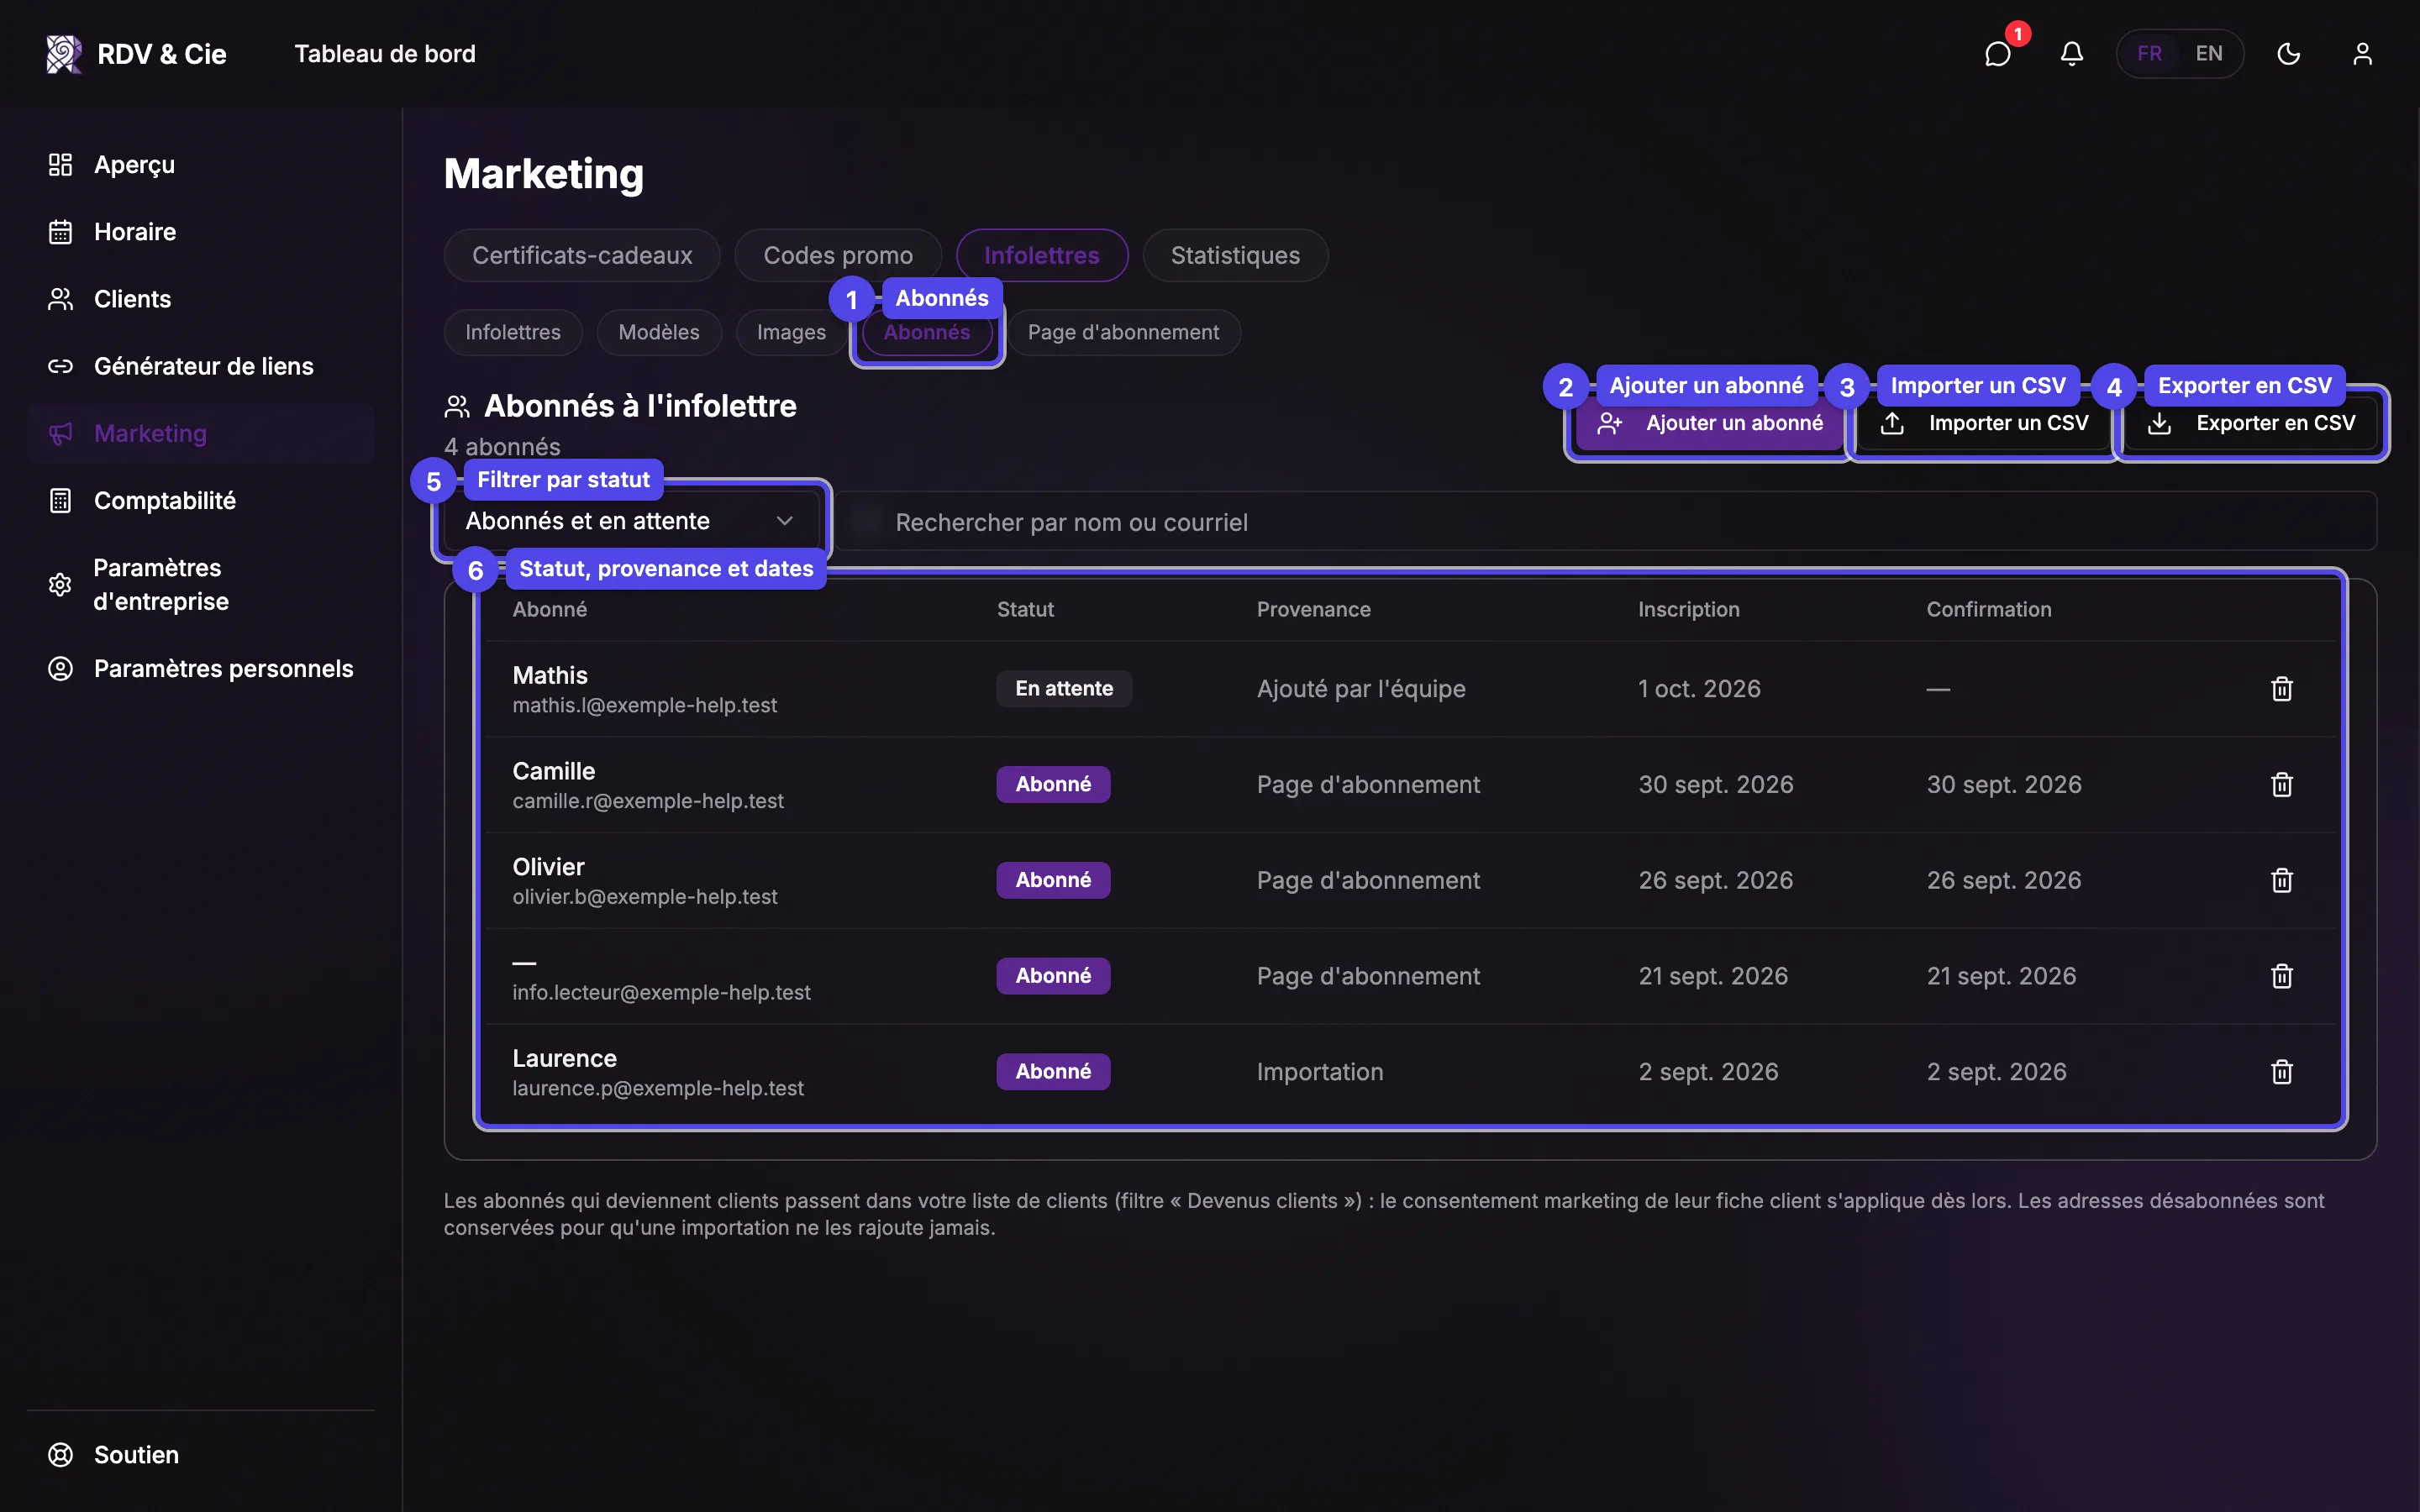Image resolution: width=2420 pixels, height=1512 pixels.
Task: Focus the search by name or email field
Action: click(x=1606, y=521)
